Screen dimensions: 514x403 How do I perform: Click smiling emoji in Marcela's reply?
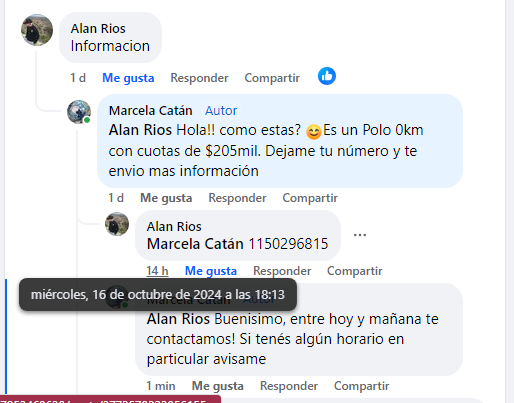pyautogui.click(x=314, y=131)
